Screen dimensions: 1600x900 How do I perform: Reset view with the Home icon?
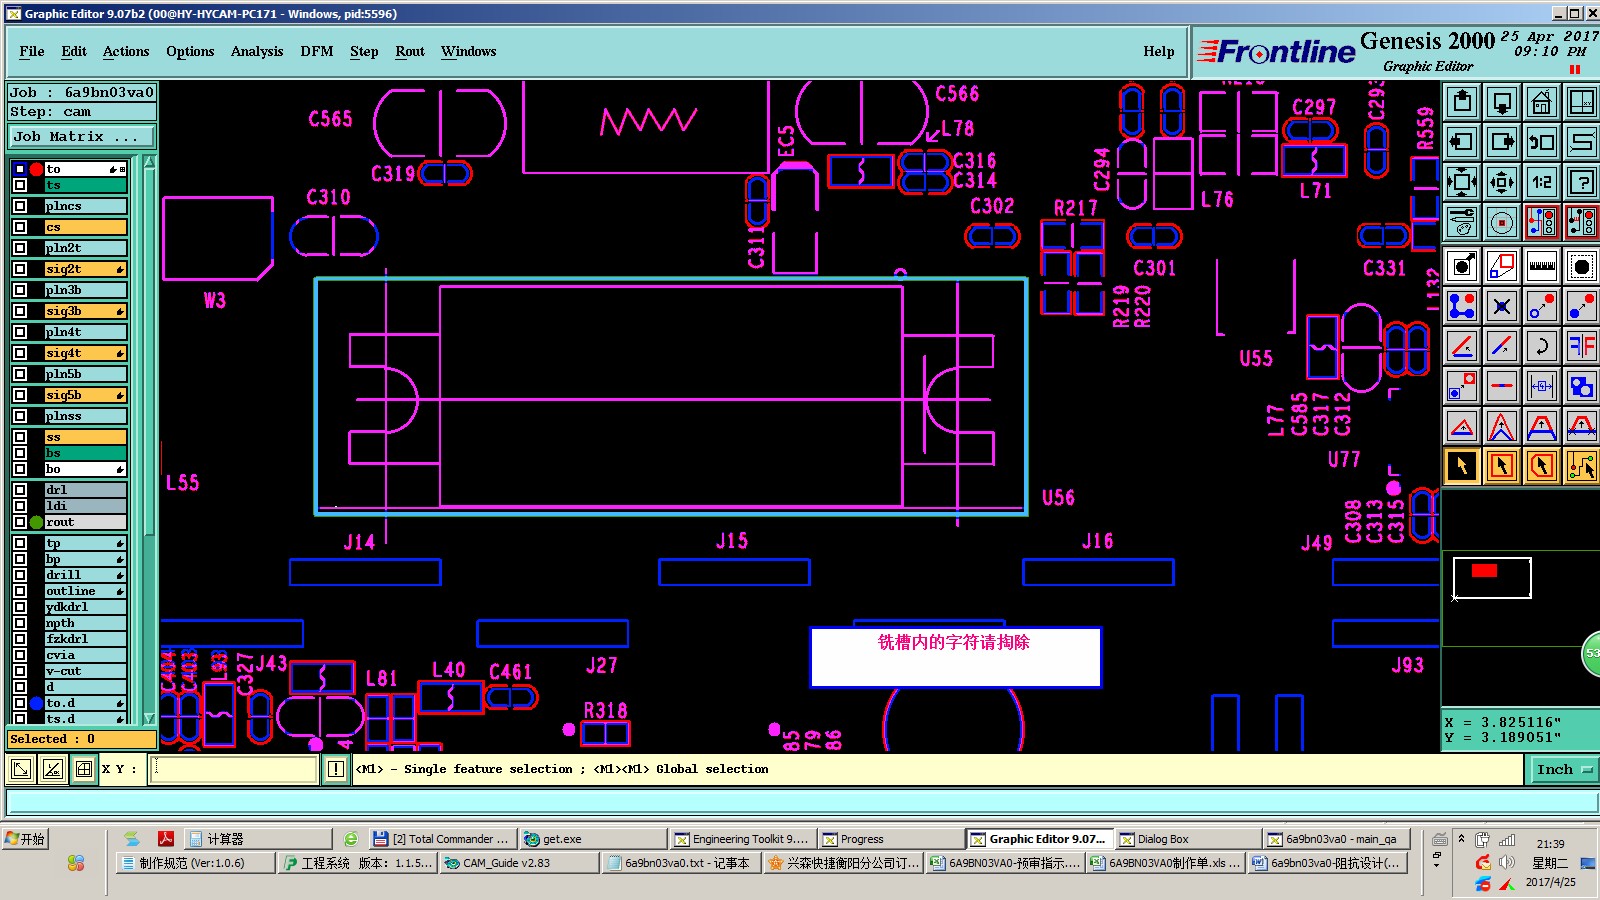1542,102
